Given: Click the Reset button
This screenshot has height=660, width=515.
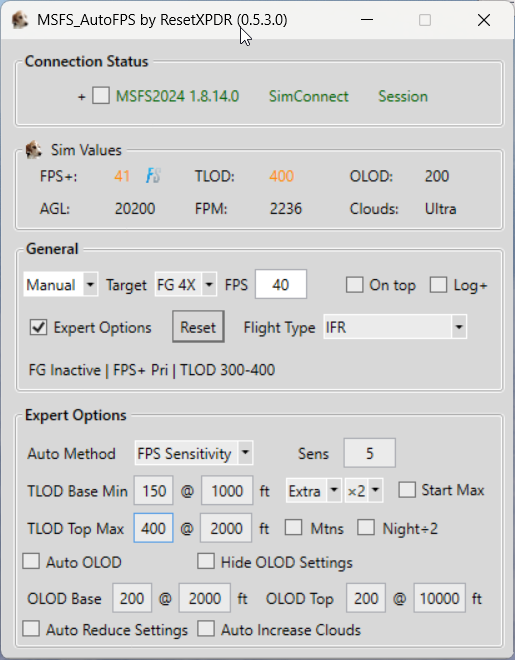Looking at the screenshot, I should [198, 327].
